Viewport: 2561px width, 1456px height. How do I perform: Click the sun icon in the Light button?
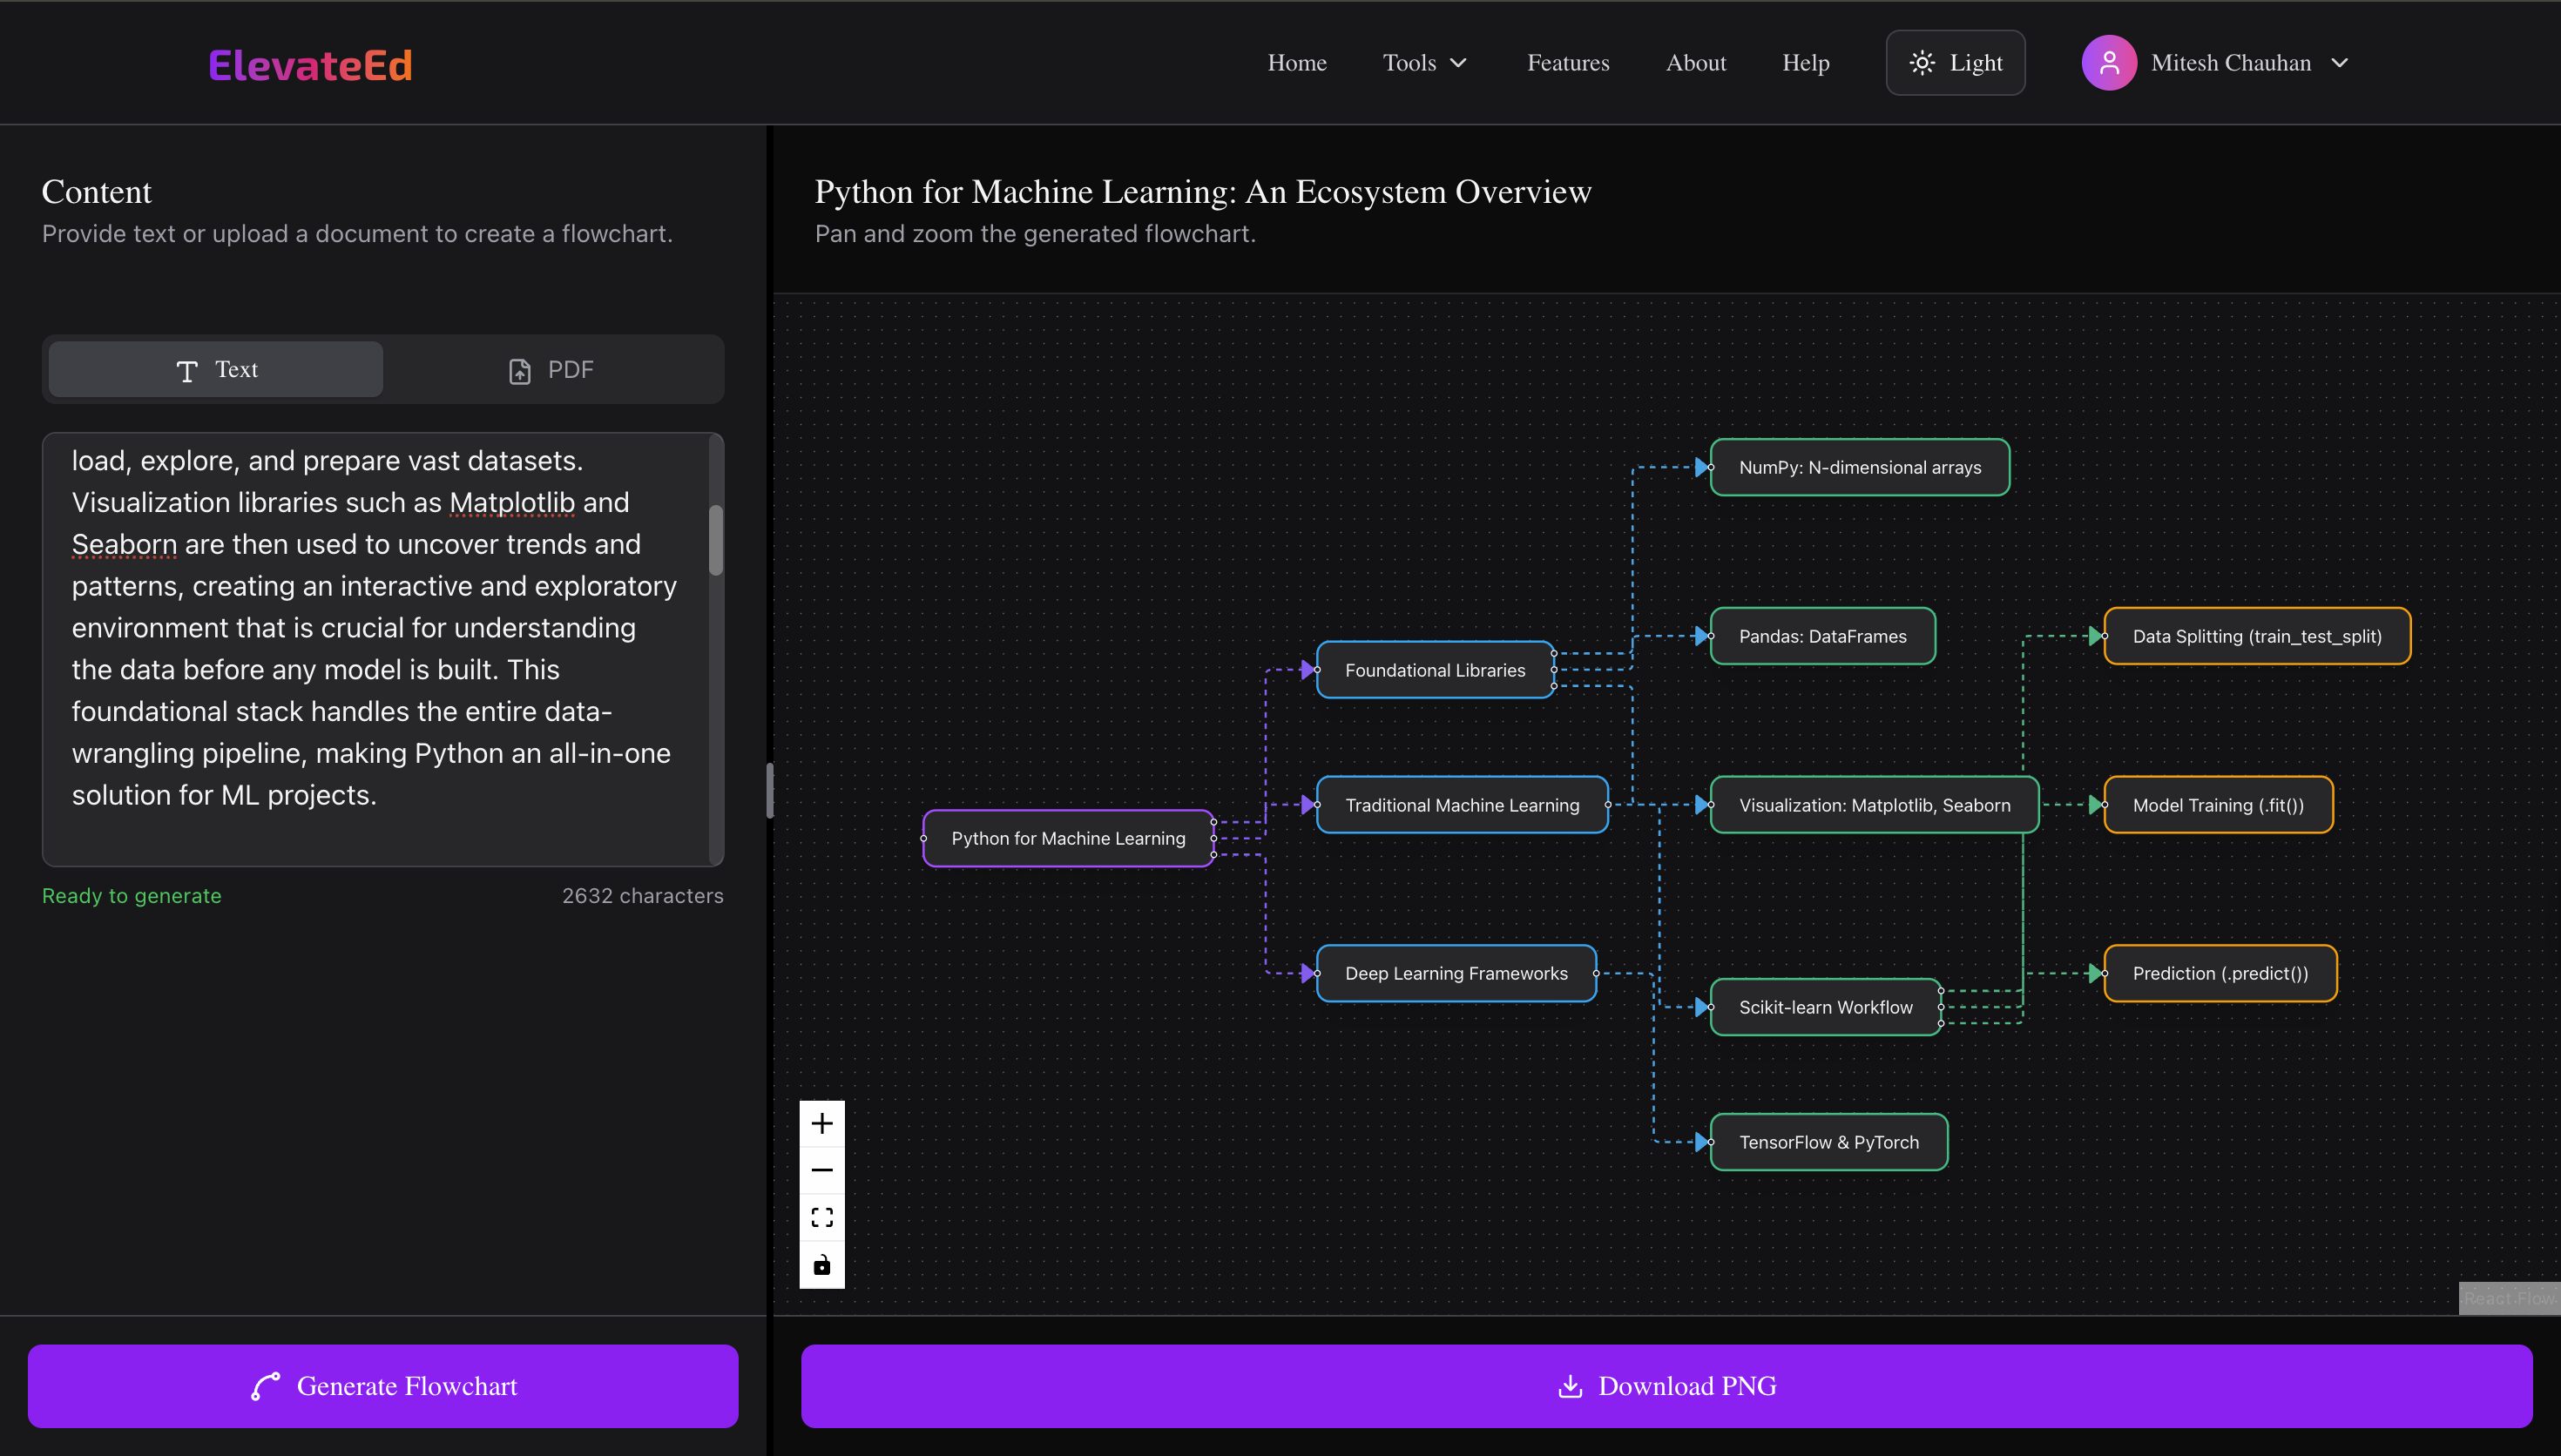click(1922, 62)
